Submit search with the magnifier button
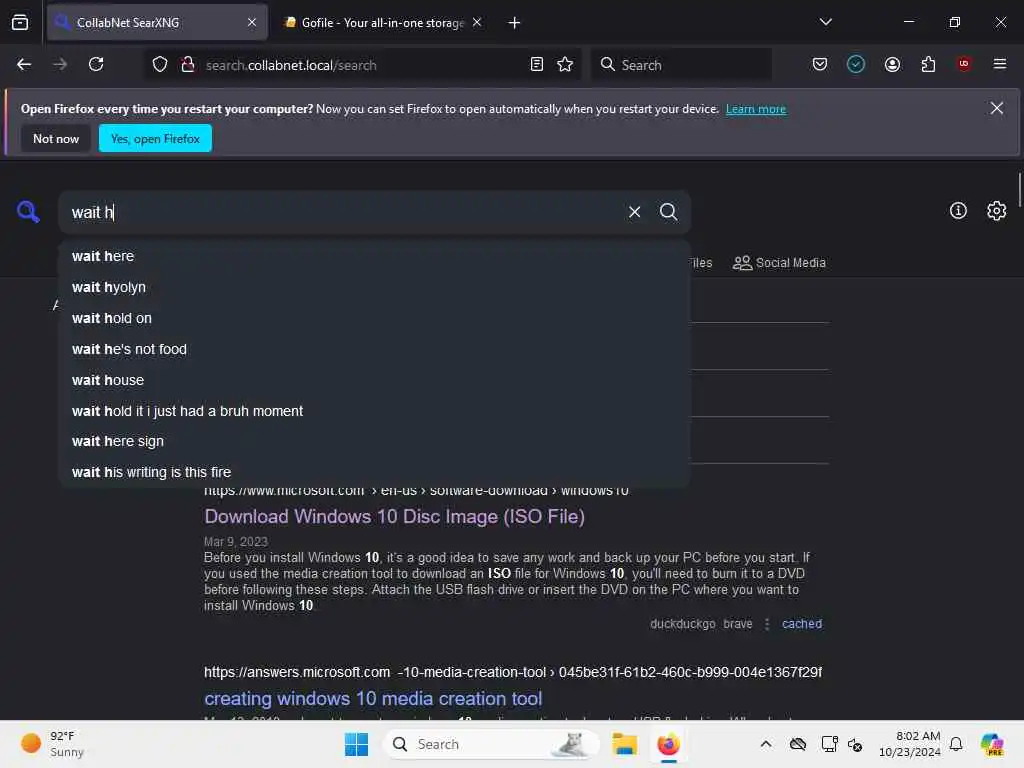 click(x=668, y=212)
